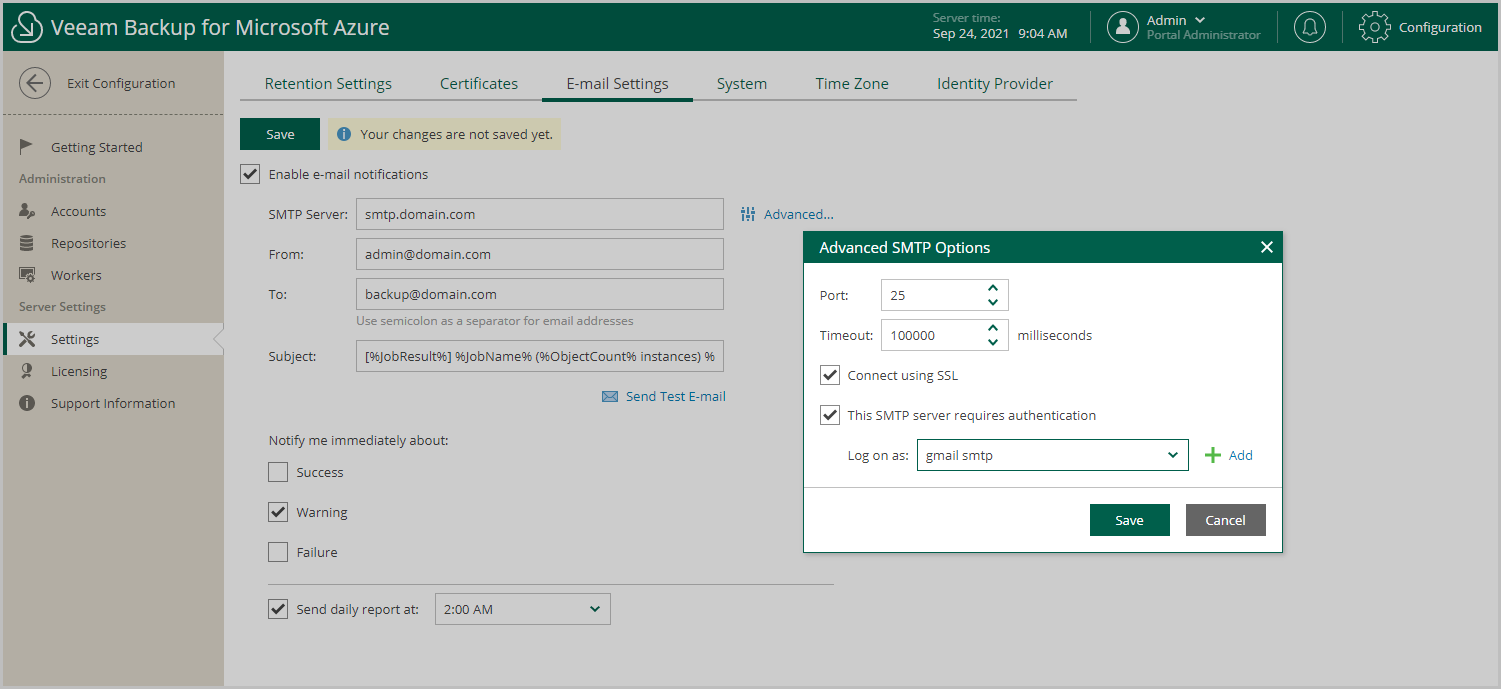1501x689 pixels.
Task: Switch to the Retention Settings tab
Action: click(328, 84)
